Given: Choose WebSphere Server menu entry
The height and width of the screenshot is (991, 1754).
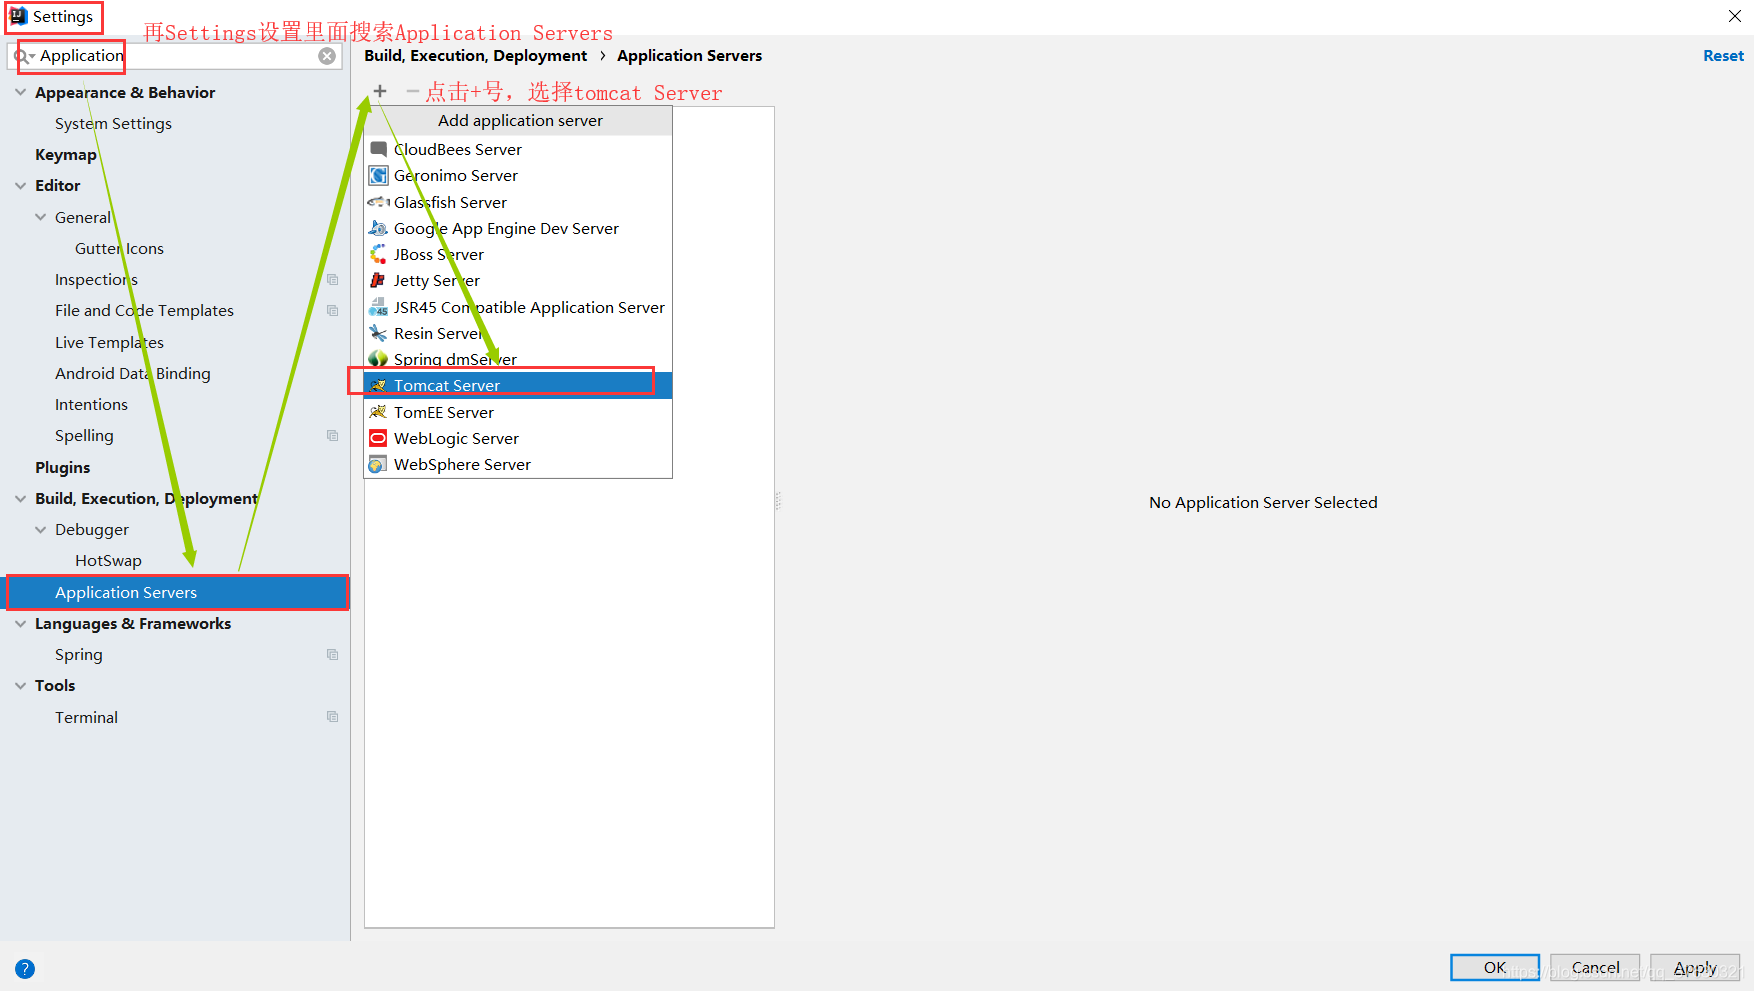Looking at the screenshot, I should [518, 464].
